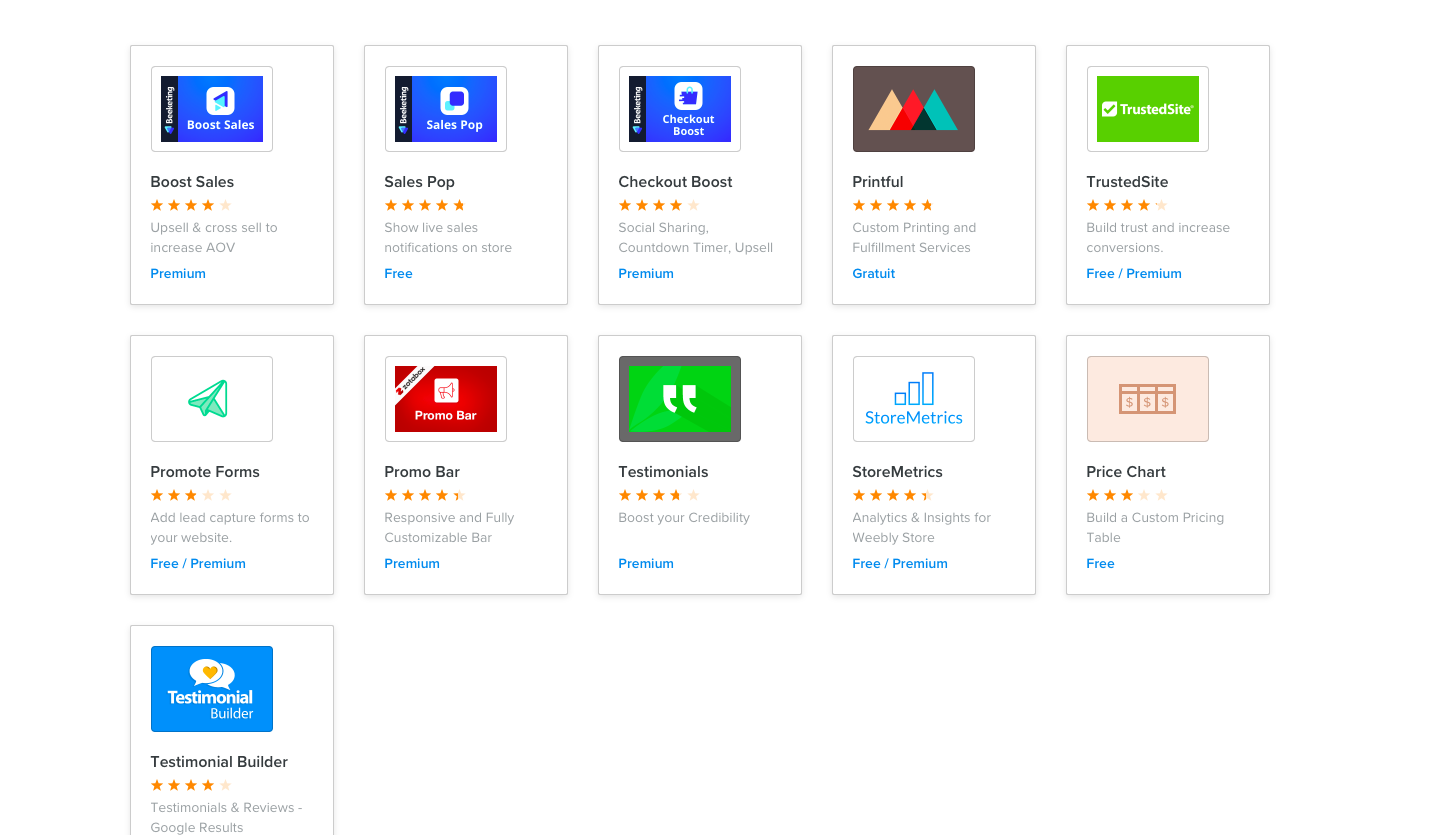Open the Testimonial Builder blue logo
Viewport: 1437px width, 835px height.
pos(212,689)
